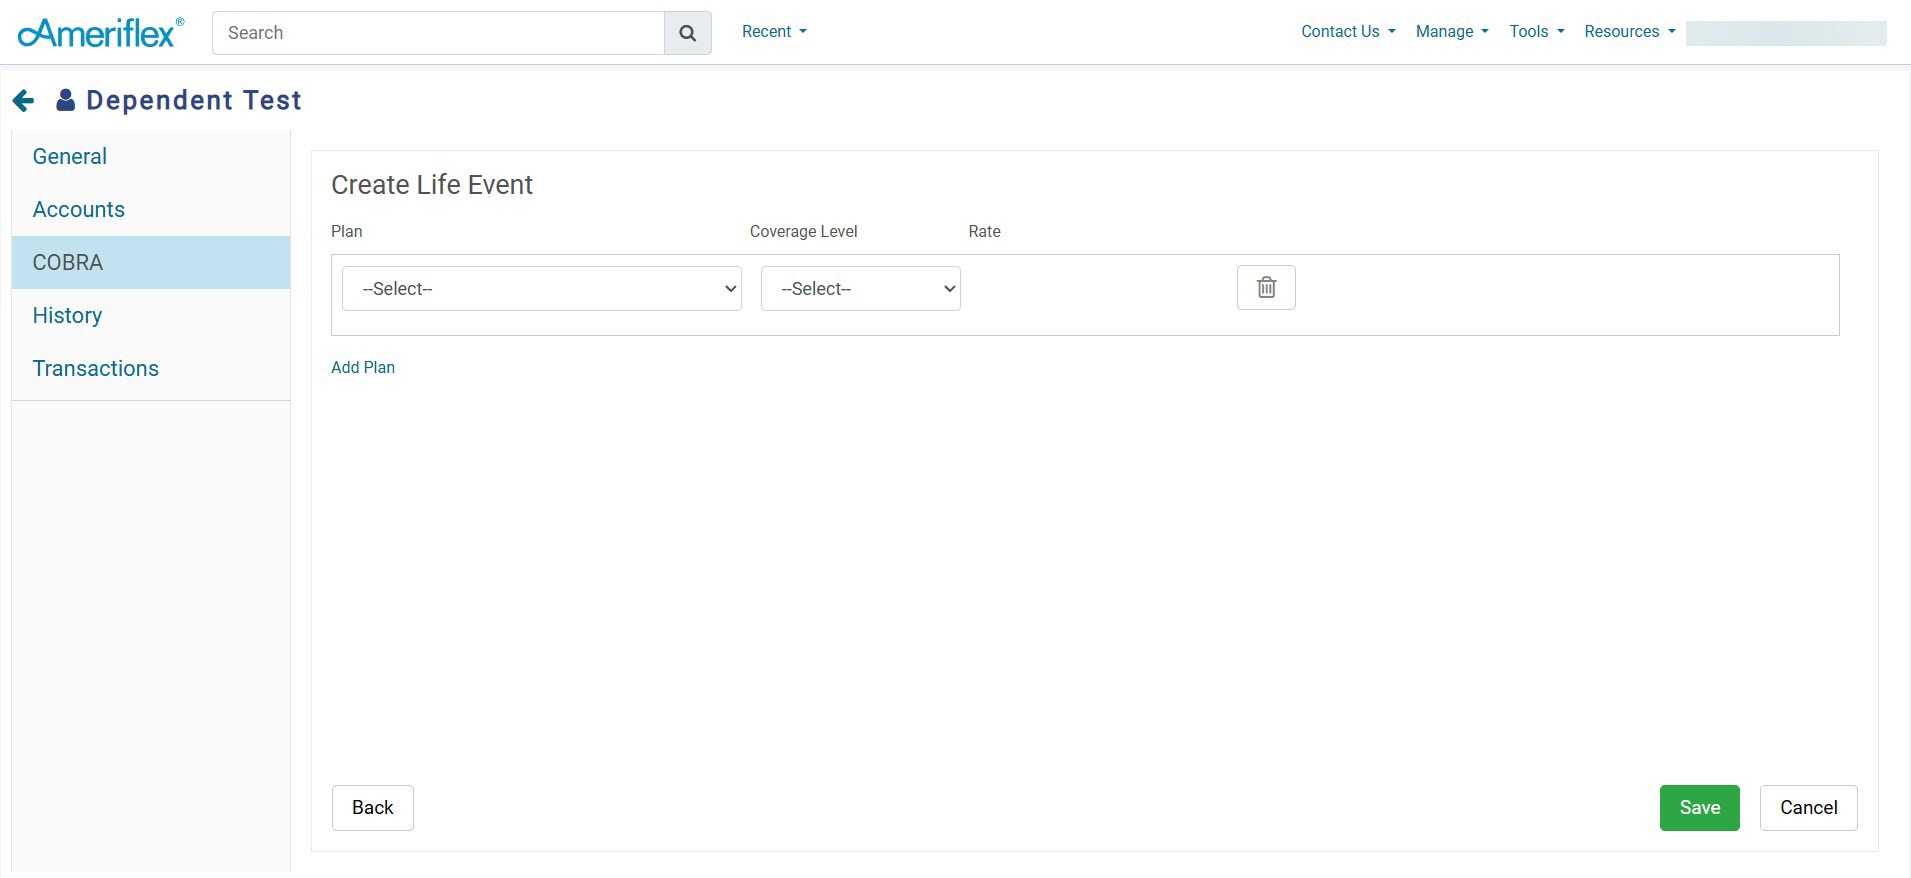Viewport: 1911px width, 878px height.
Task: Open the Manage menu
Action: pyautogui.click(x=1451, y=32)
